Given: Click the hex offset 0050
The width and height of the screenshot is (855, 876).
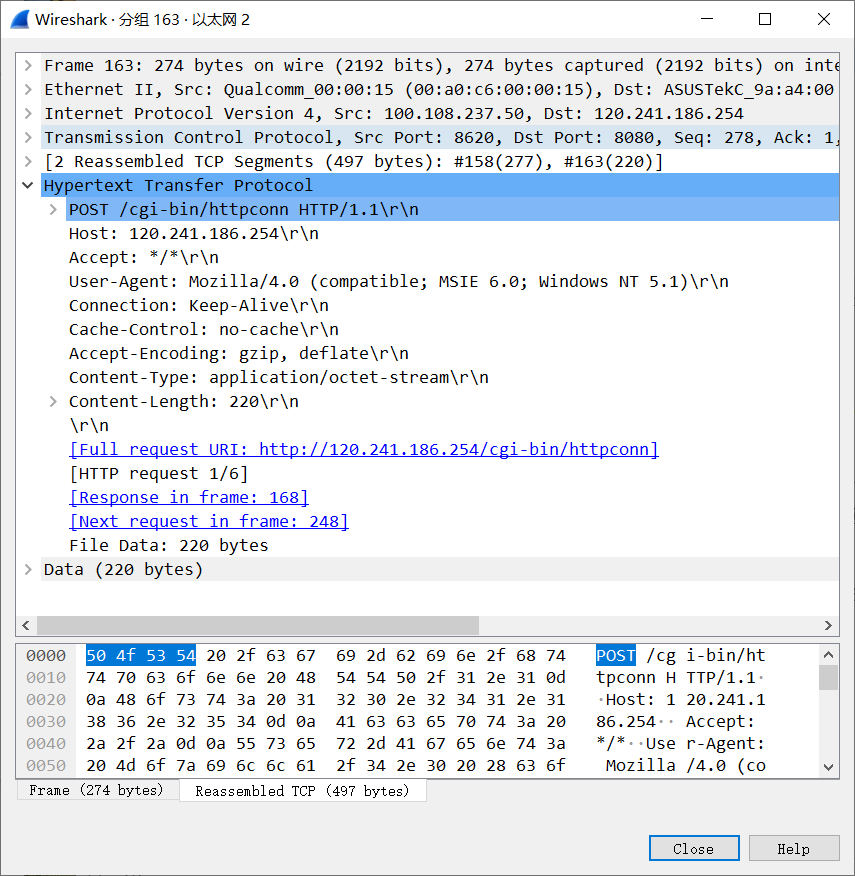Looking at the screenshot, I should tap(46, 766).
